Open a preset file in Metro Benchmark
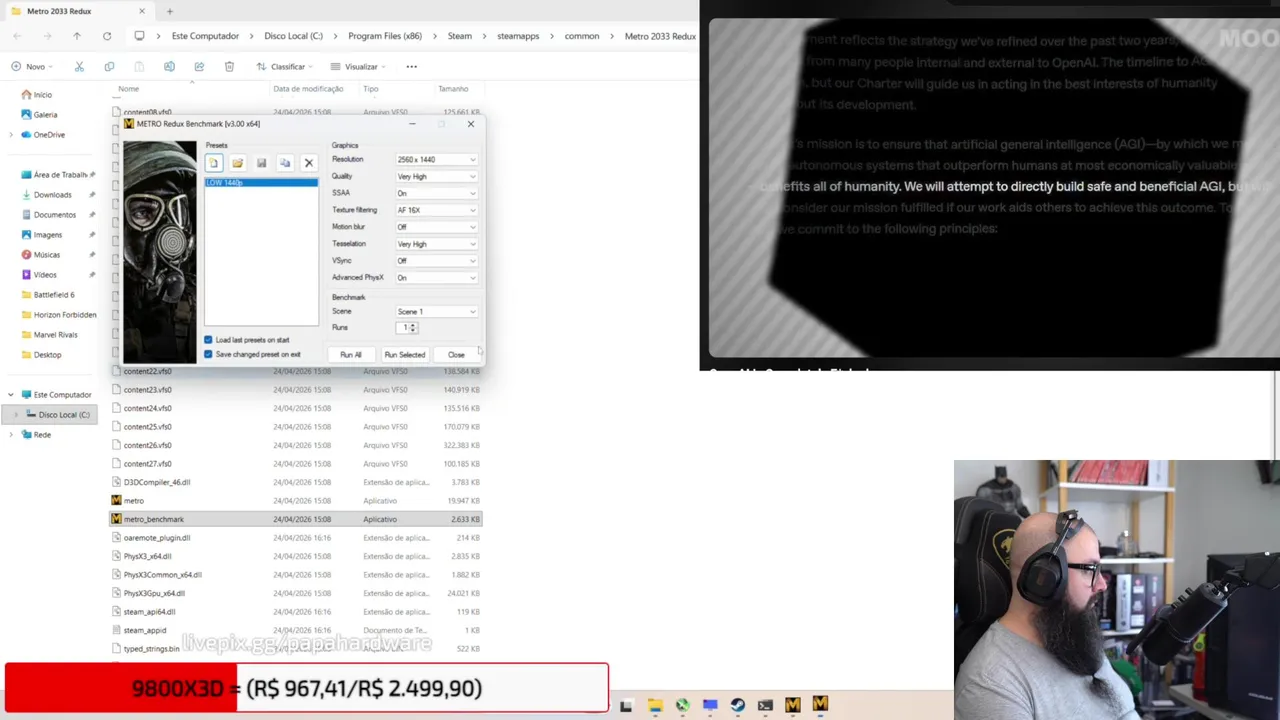 coord(237,163)
